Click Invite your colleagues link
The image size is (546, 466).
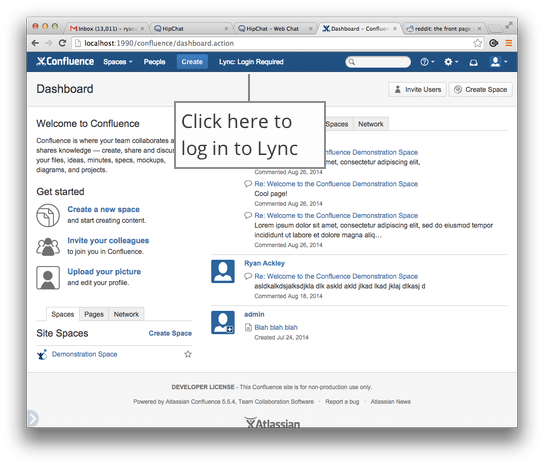(x=108, y=241)
